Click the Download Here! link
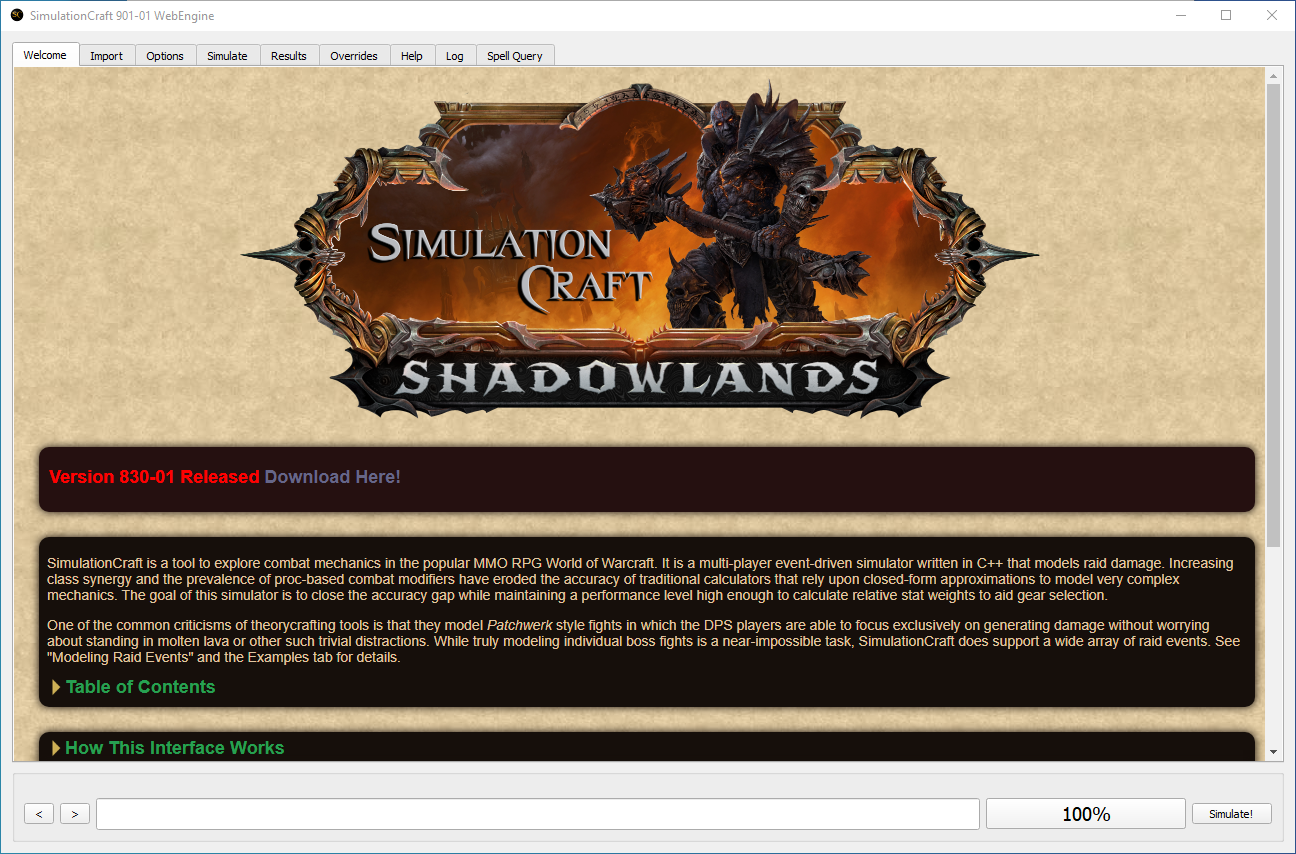 (333, 477)
